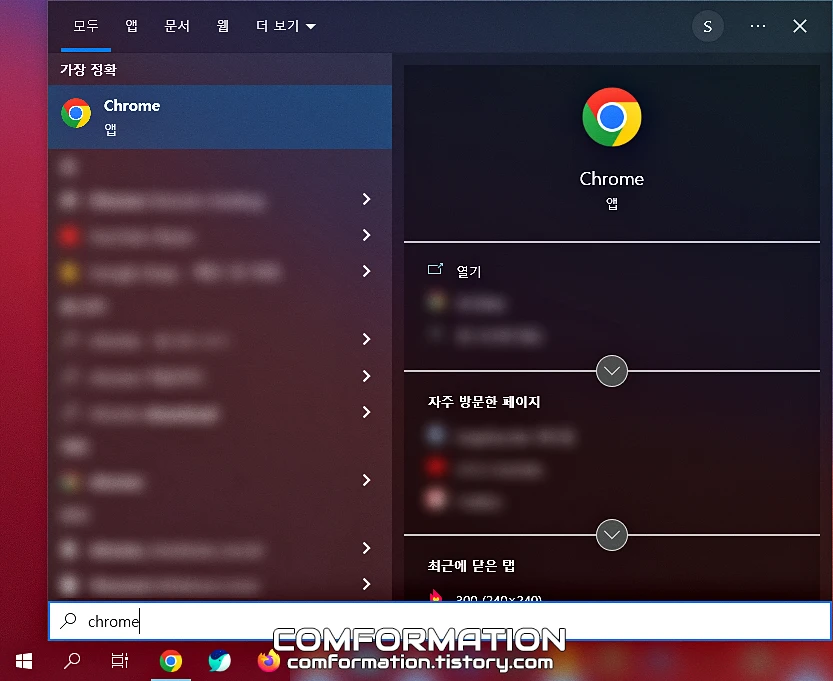Open the S user account avatar
Viewport: 833px width, 681px height.
pyautogui.click(x=708, y=26)
